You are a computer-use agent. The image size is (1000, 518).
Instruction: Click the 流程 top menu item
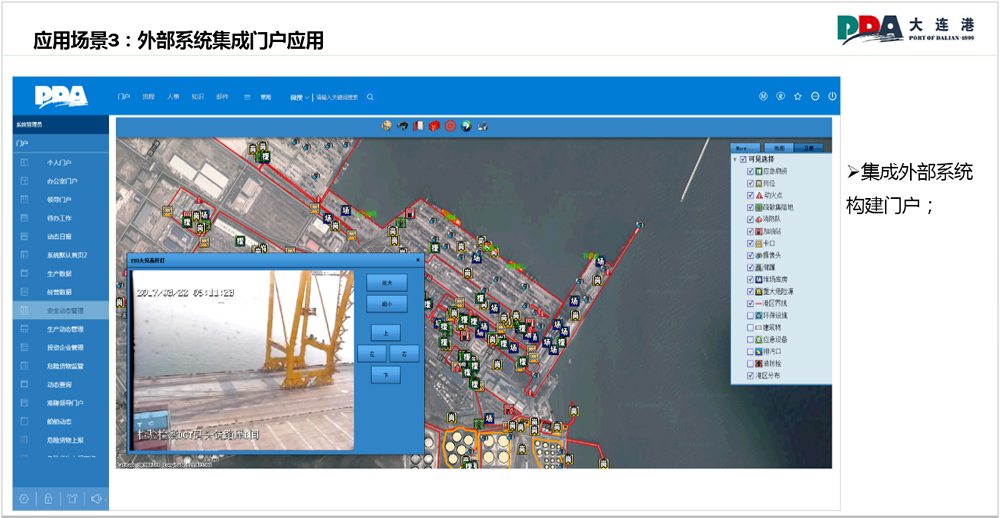pos(149,96)
